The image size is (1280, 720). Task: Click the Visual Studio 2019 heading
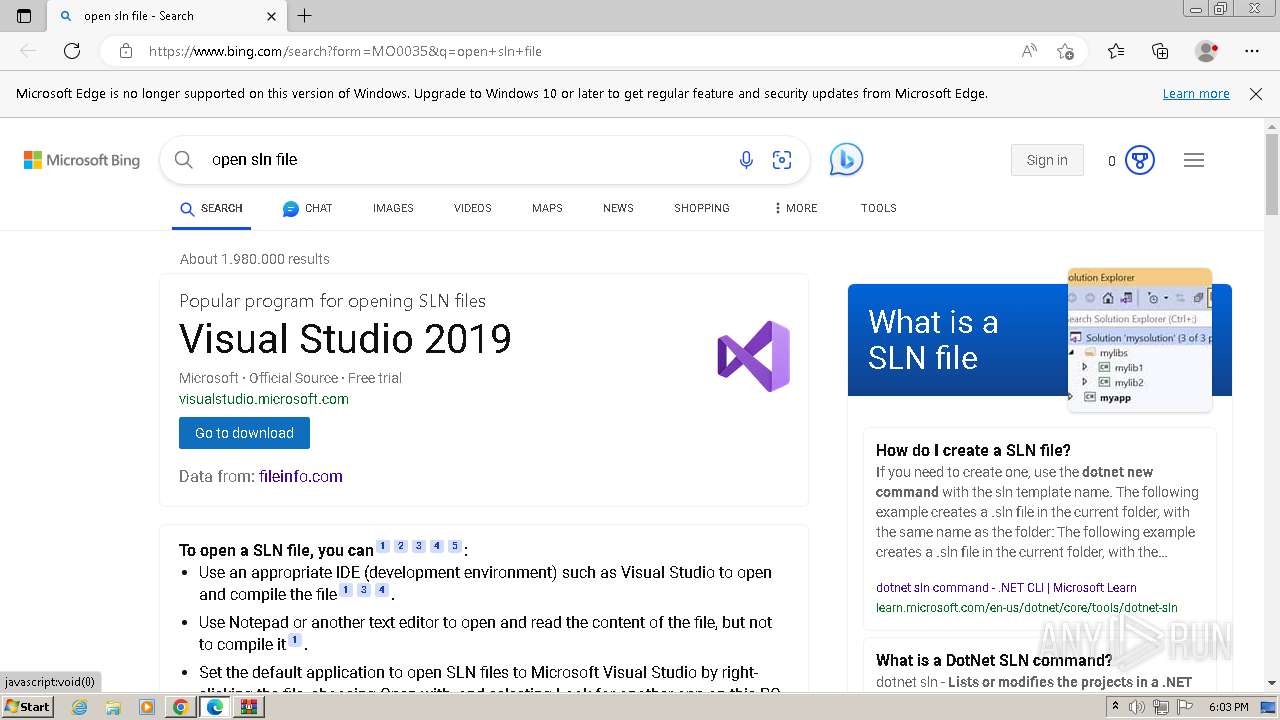345,340
